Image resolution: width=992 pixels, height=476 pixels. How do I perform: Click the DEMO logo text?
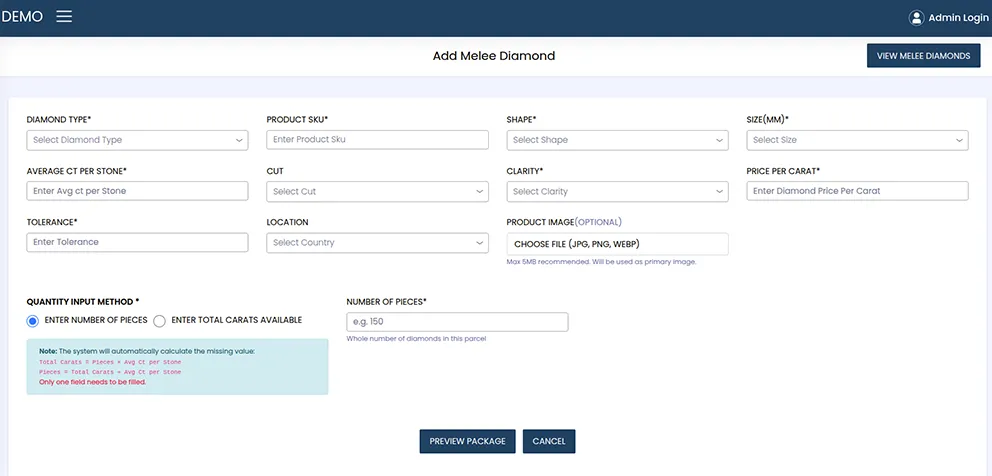point(22,17)
